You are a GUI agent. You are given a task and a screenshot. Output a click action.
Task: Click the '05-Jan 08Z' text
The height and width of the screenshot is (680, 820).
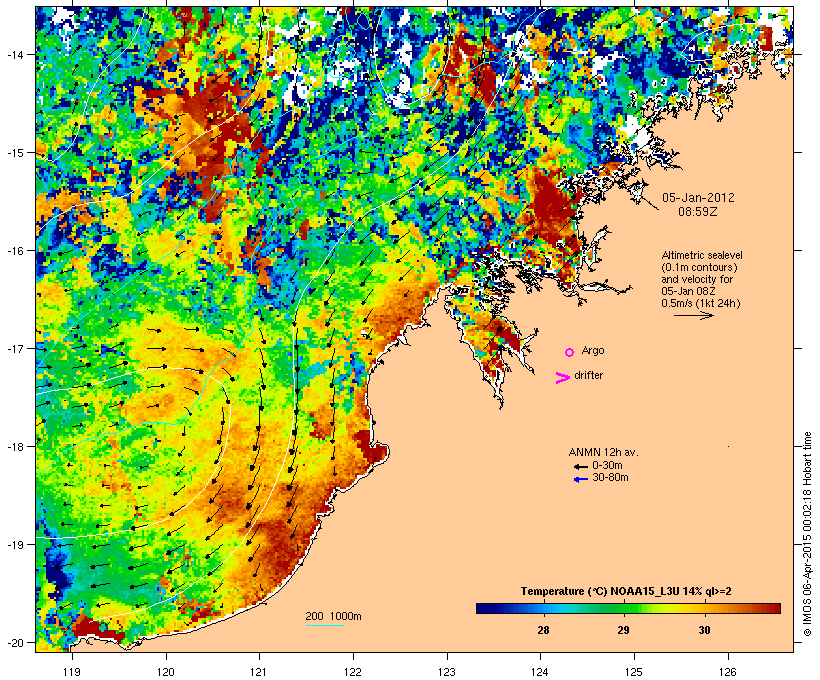[x=688, y=291]
